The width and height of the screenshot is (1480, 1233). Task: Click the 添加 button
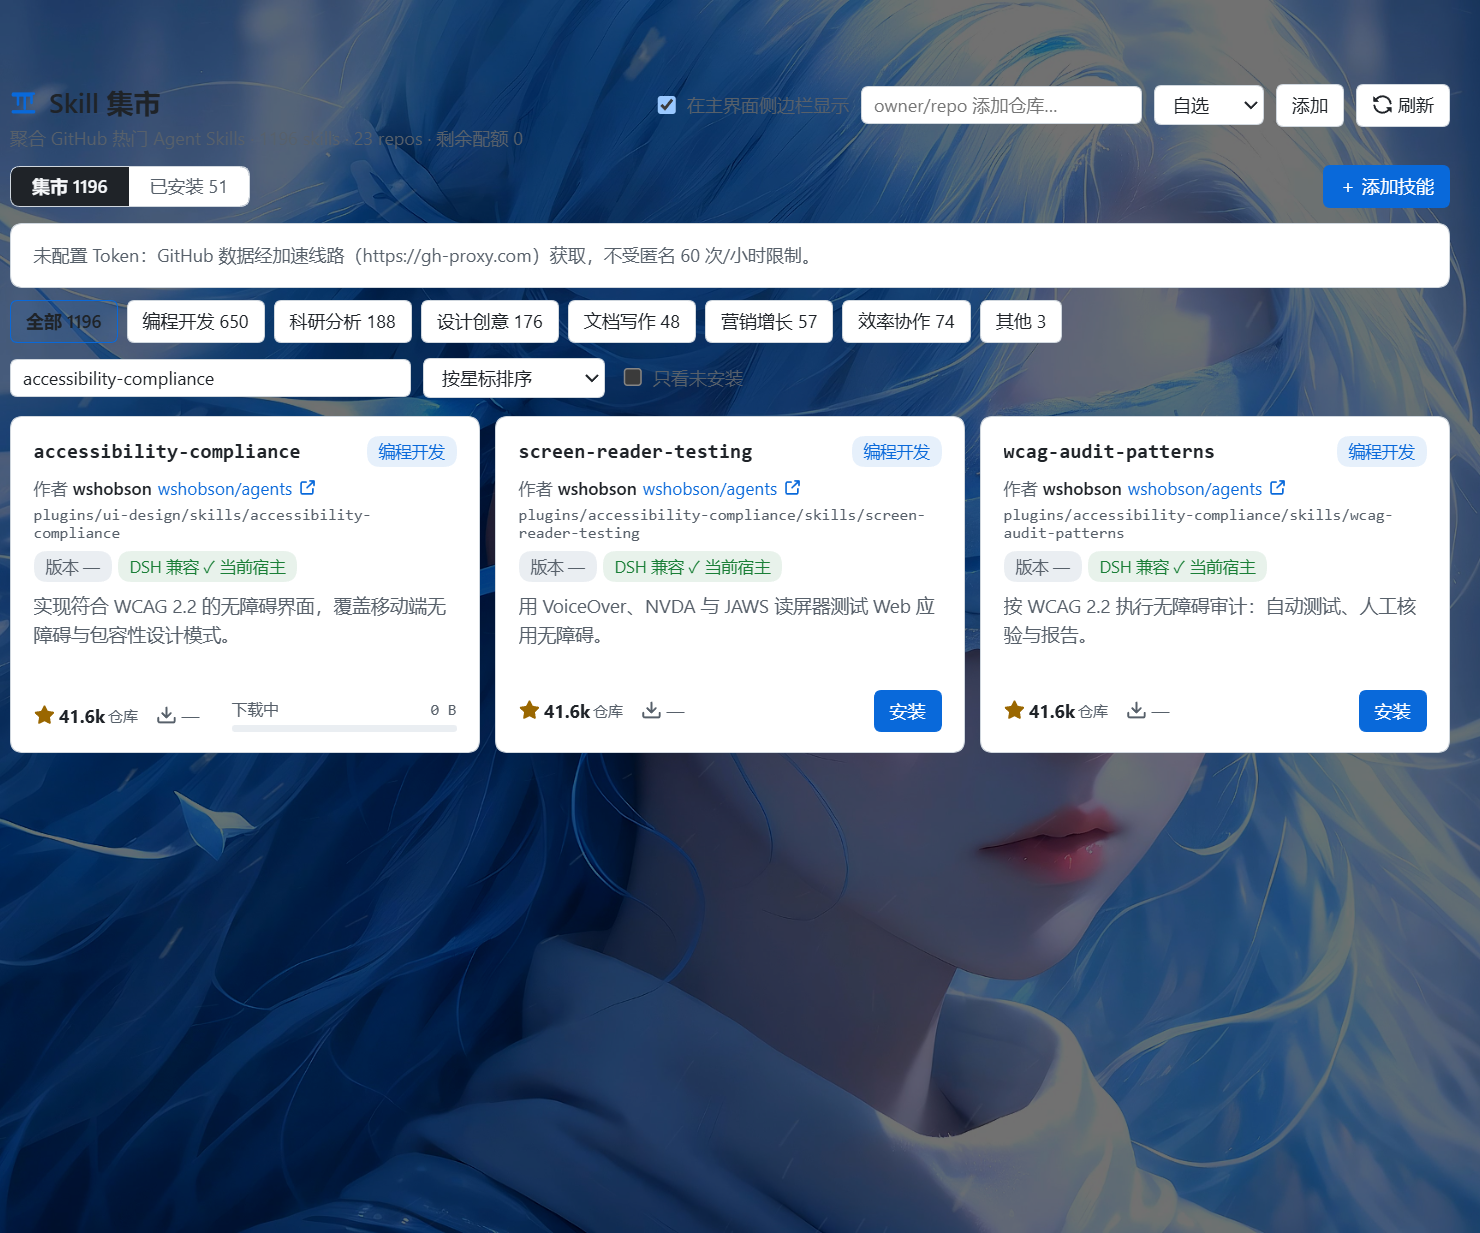1310,105
